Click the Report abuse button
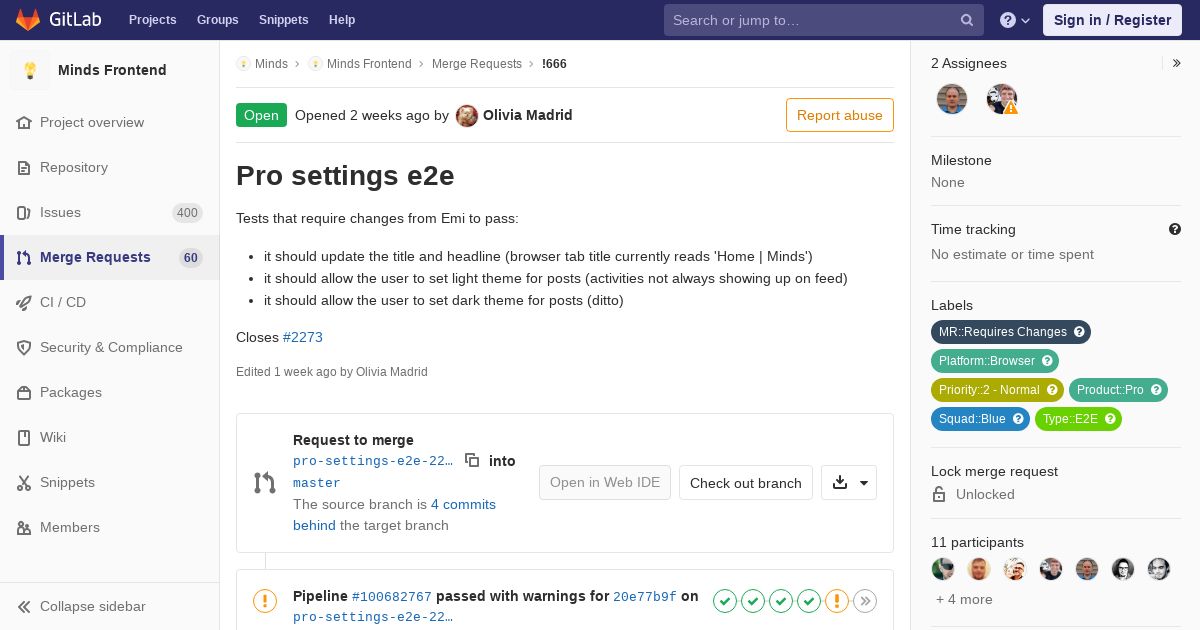Viewport: 1200px width, 630px height. point(840,115)
